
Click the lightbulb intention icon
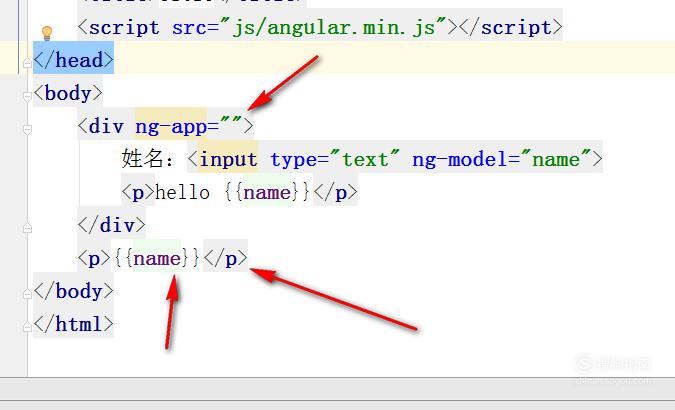point(46,33)
